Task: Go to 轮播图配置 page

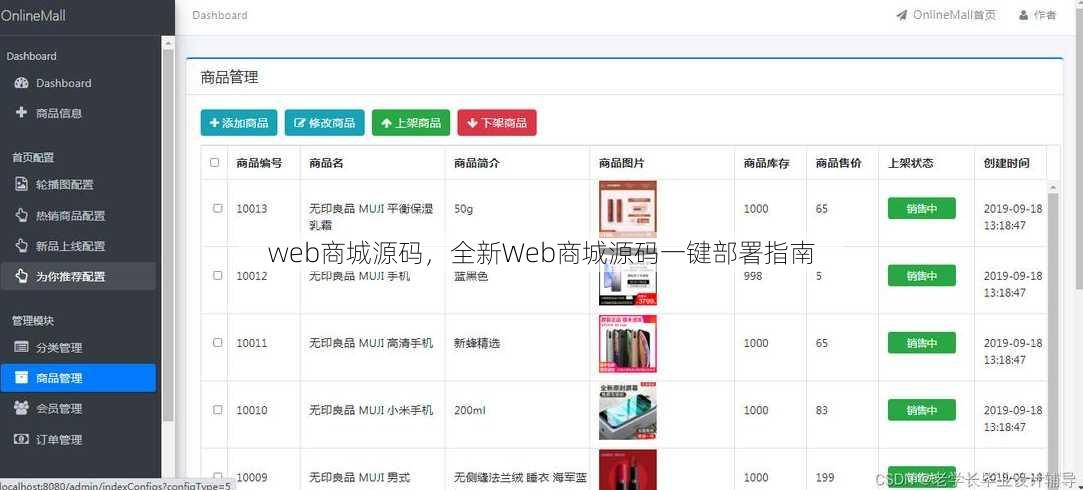Action: coord(78,185)
